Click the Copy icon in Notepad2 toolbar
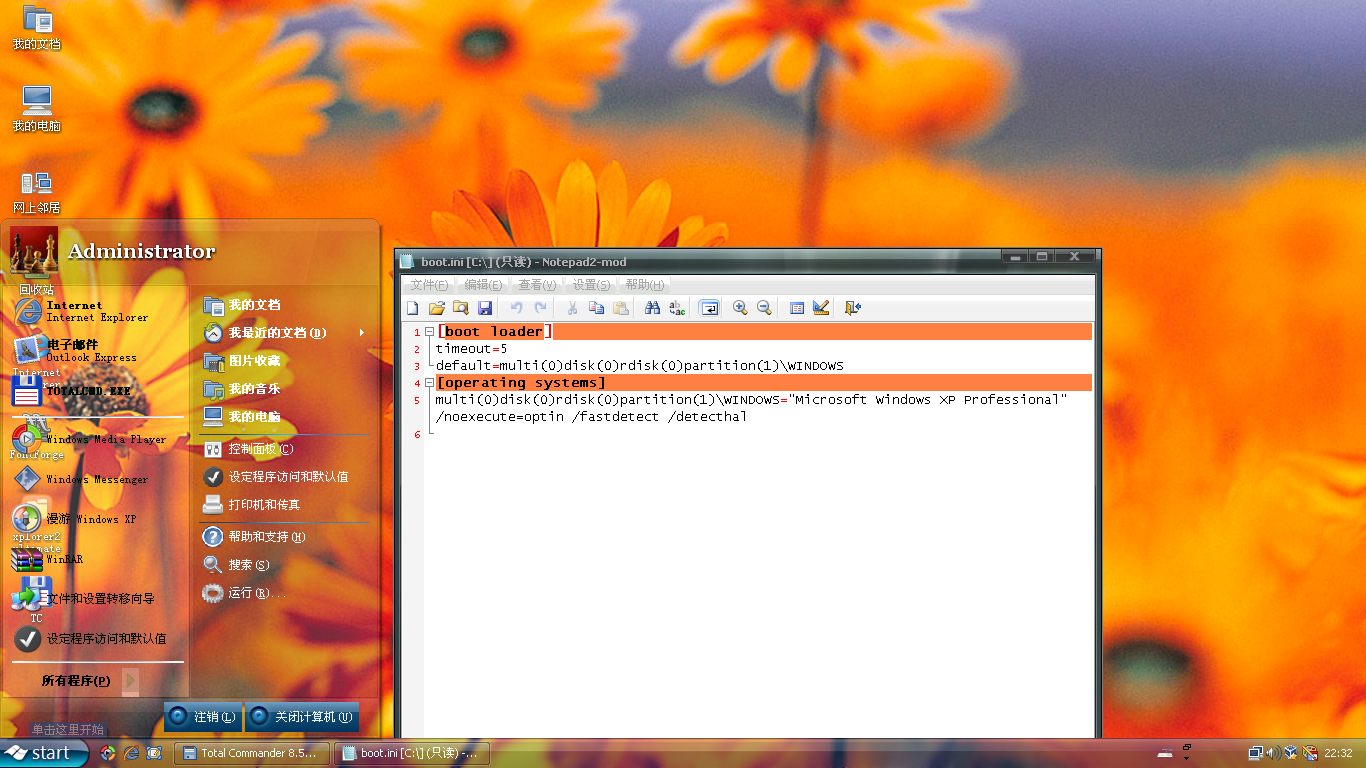 [596, 308]
